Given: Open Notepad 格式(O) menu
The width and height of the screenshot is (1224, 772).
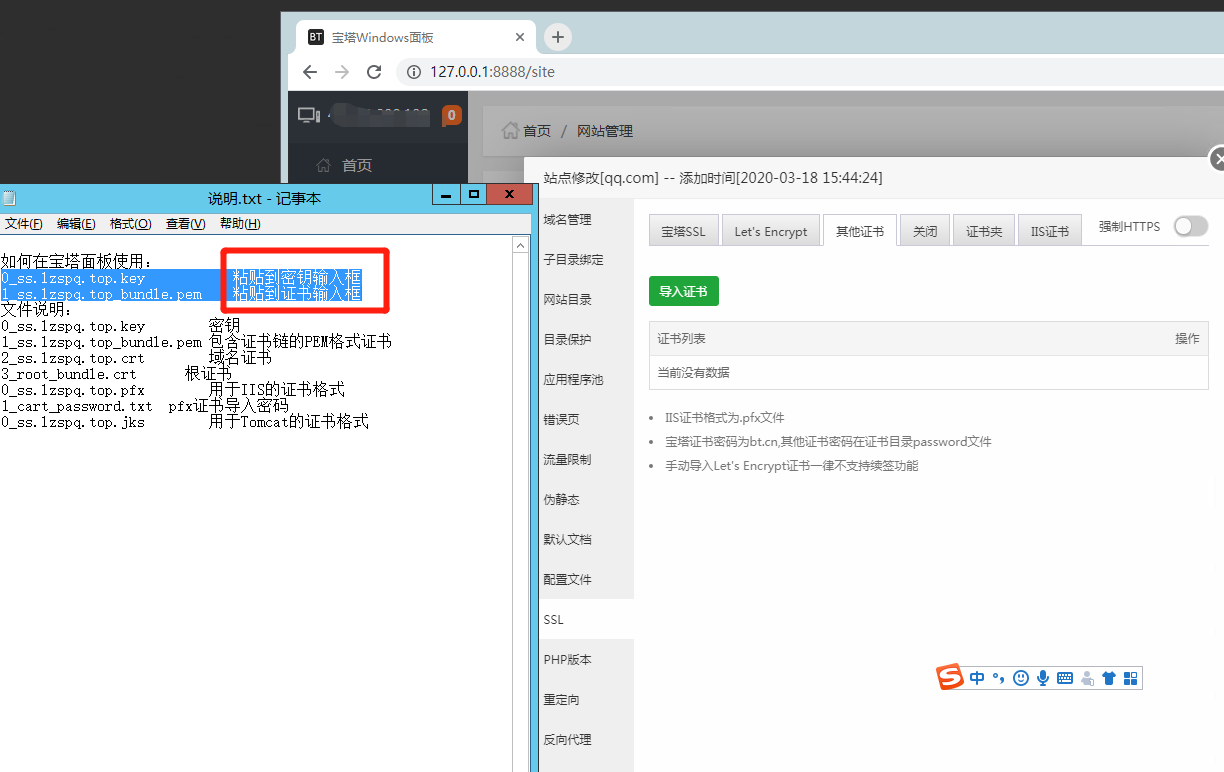Looking at the screenshot, I should 131,224.
